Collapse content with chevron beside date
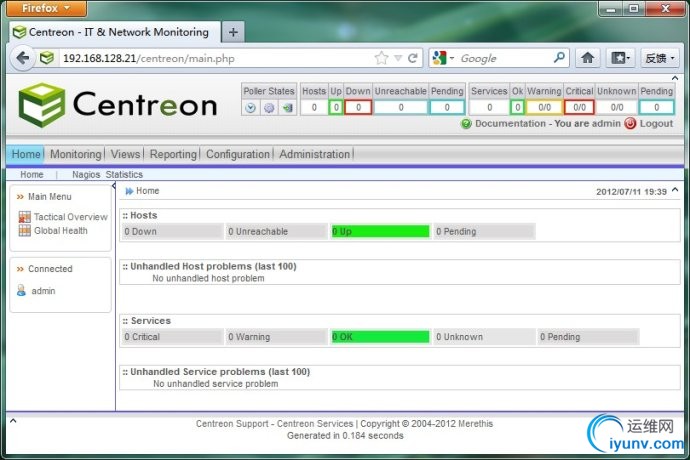Screen dimensions: 690x460 pos(675,190)
